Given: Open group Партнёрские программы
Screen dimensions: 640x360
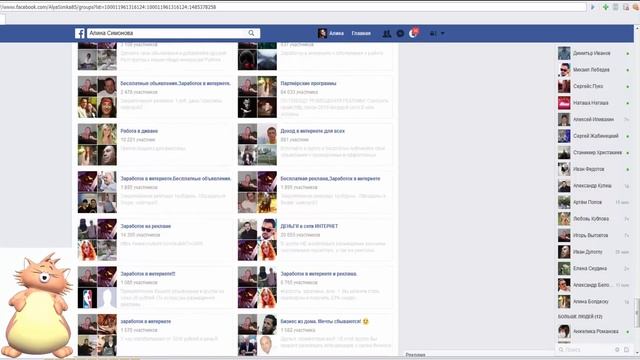Looking at the screenshot, I should (308, 83).
